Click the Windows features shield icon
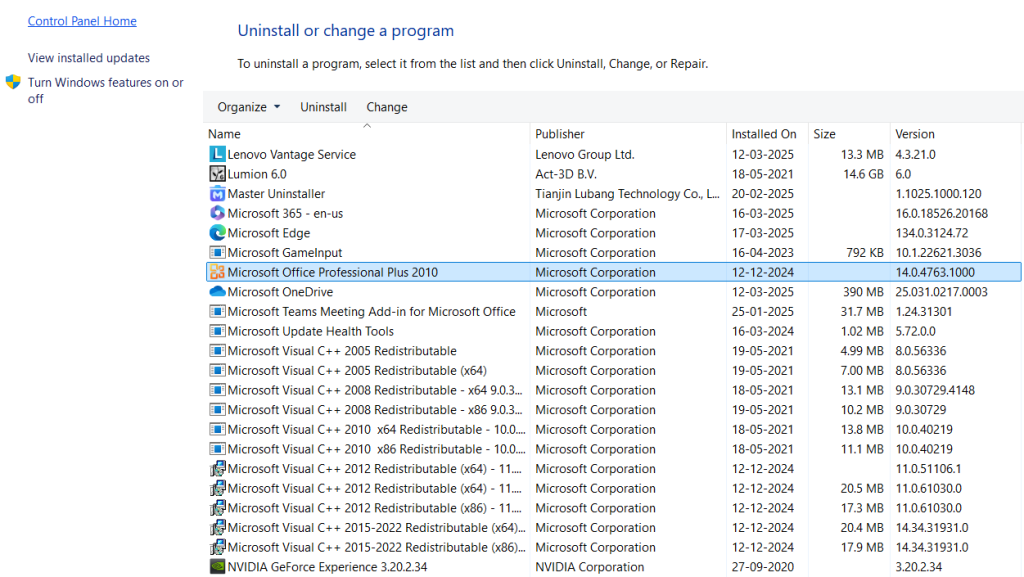The width and height of the screenshot is (1024, 577). tap(13, 82)
